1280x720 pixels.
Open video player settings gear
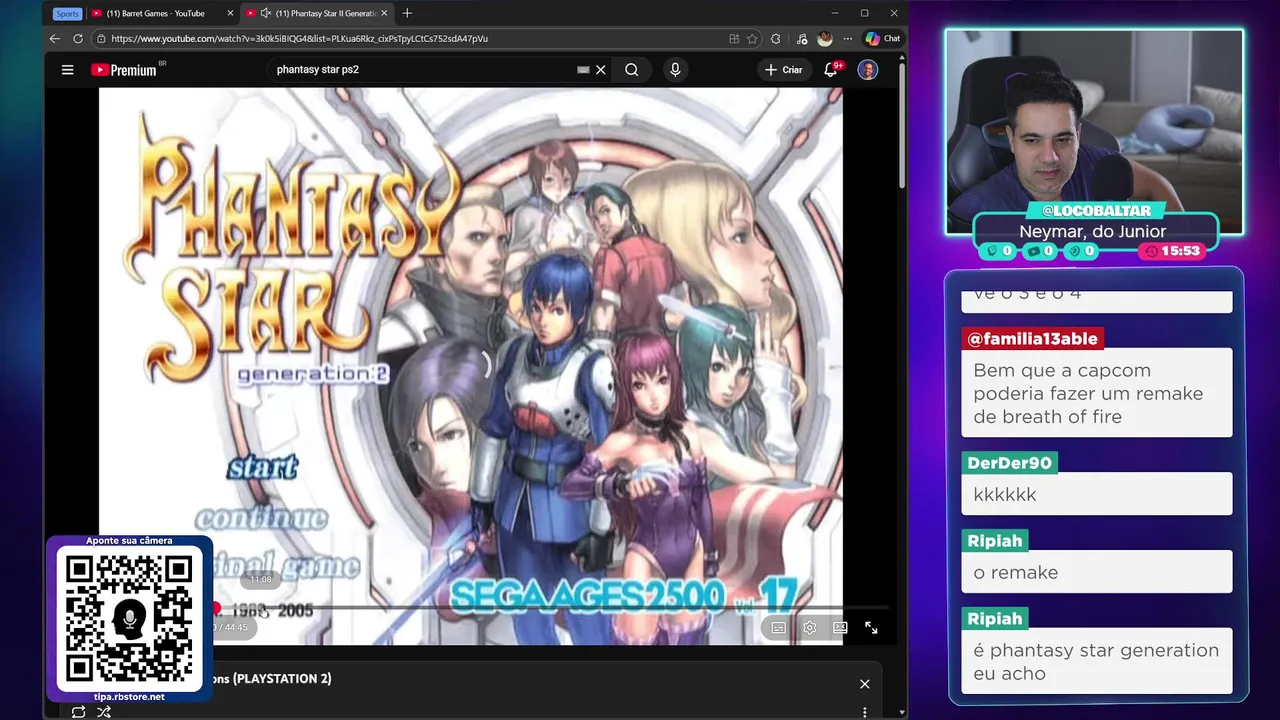point(810,628)
